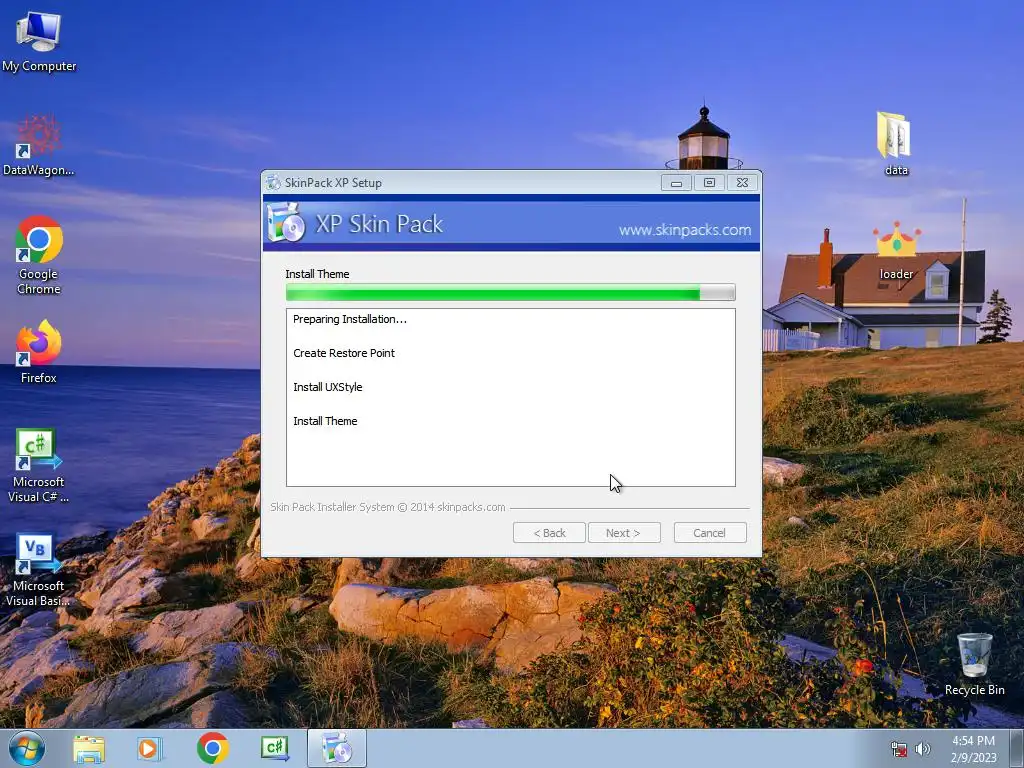Image resolution: width=1024 pixels, height=768 pixels.
Task: Select 'Create Restore Point' log line
Action: click(344, 353)
